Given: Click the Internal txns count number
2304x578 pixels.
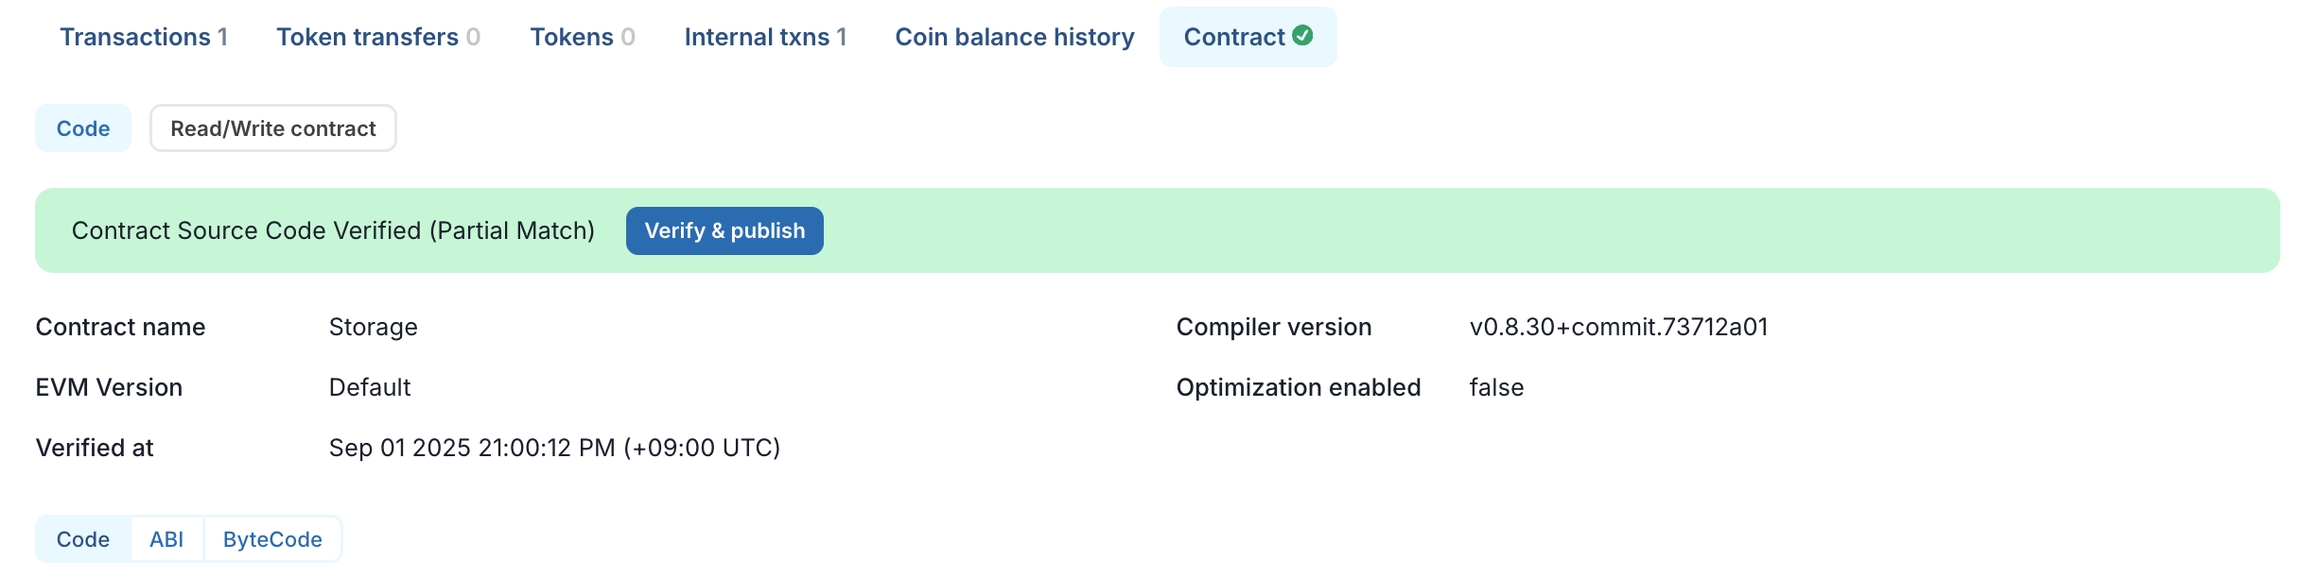Looking at the screenshot, I should [842, 37].
